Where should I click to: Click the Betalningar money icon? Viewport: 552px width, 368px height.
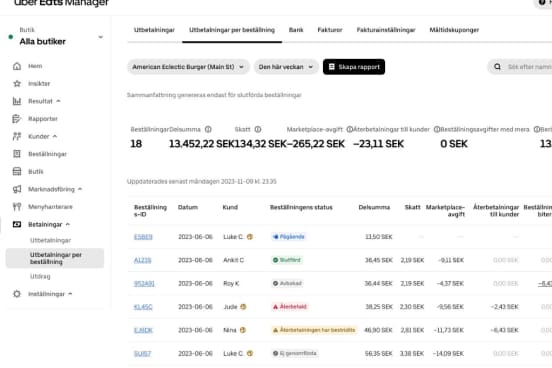tap(17, 224)
